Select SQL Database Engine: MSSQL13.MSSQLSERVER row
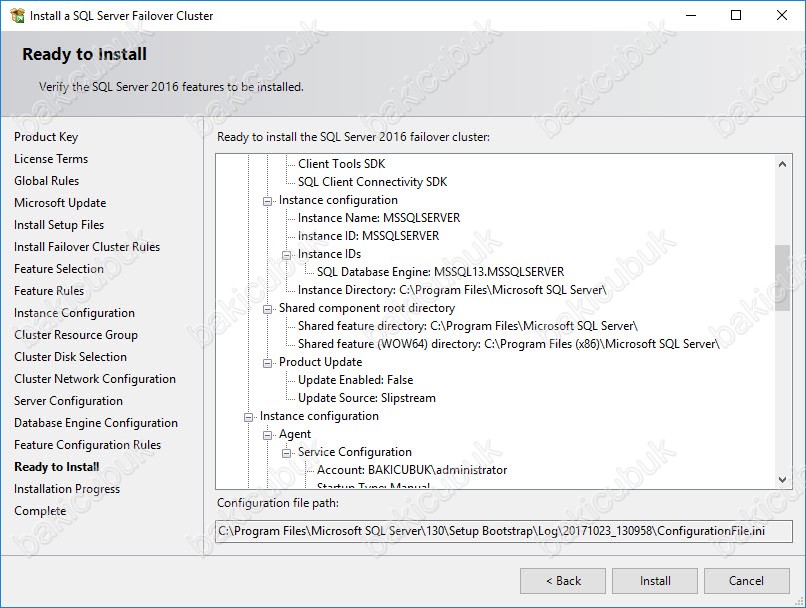806x608 pixels. (x=440, y=272)
